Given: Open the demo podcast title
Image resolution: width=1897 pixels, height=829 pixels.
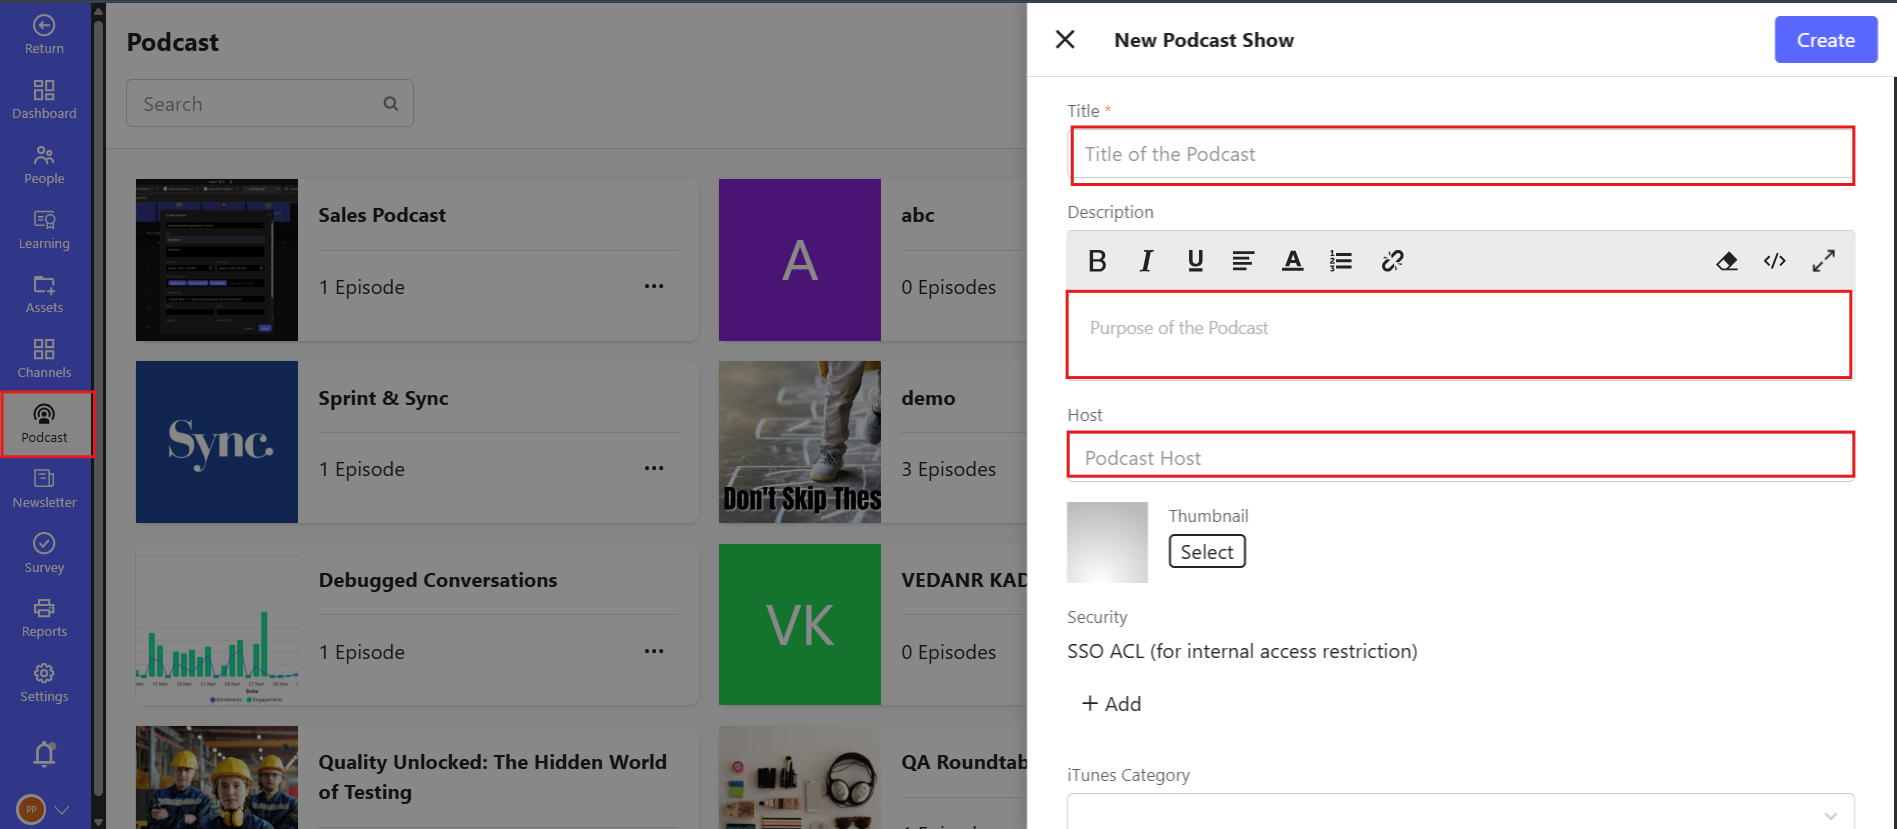Looking at the screenshot, I should point(928,398).
